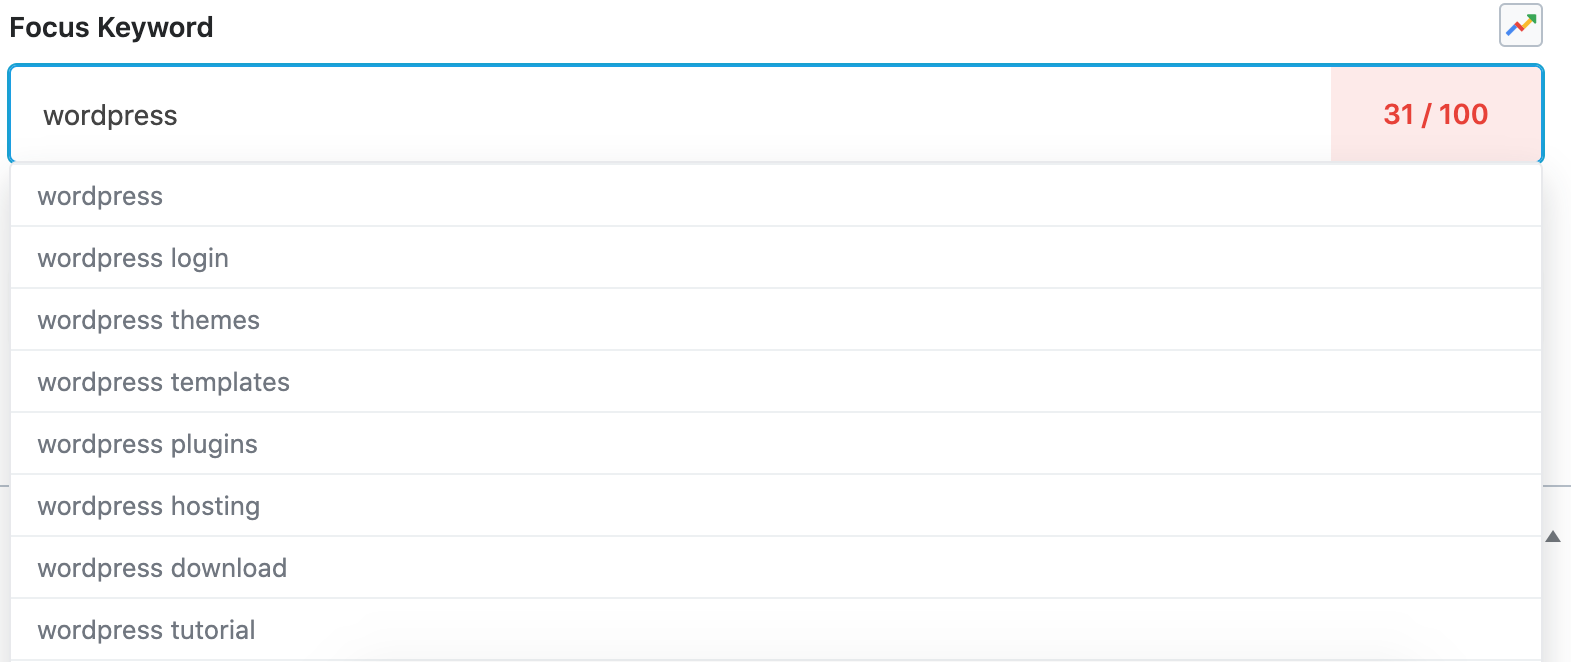Choose wordpress login from the suggestions
Viewport: 1571px width, 662px height.
click(132, 257)
